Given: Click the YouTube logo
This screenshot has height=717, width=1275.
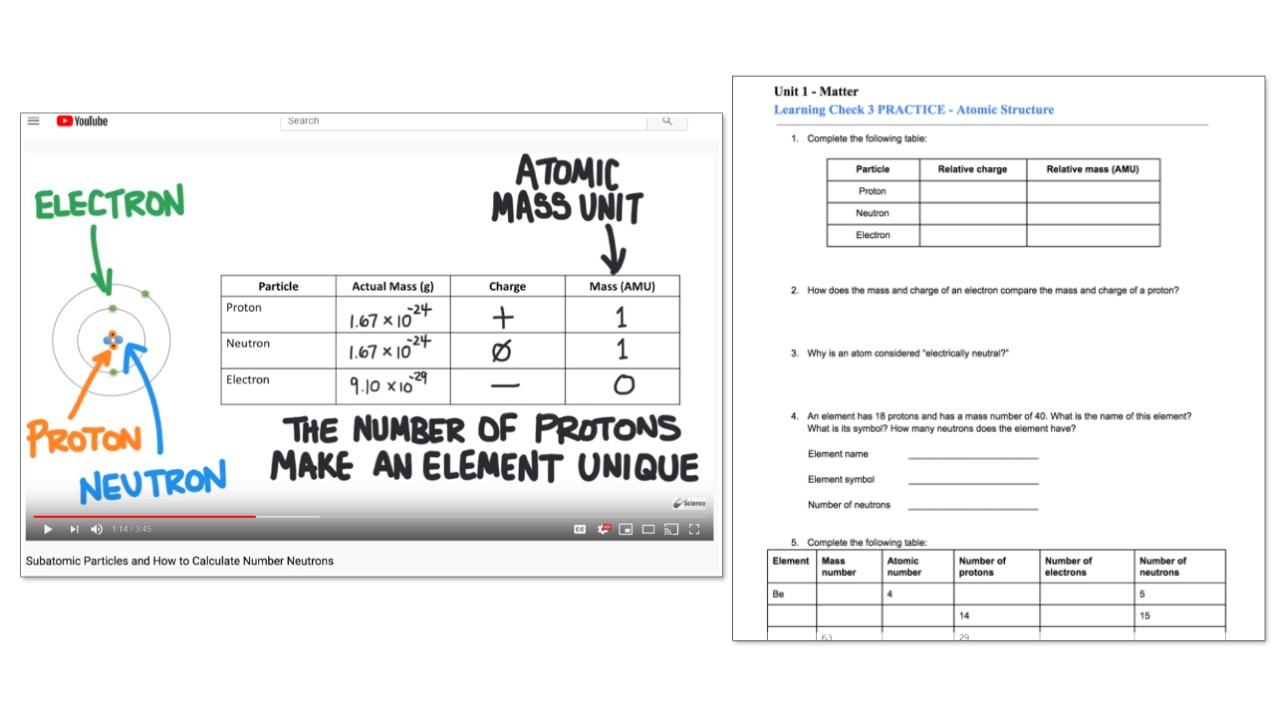Looking at the screenshot, I should [82, 121].
